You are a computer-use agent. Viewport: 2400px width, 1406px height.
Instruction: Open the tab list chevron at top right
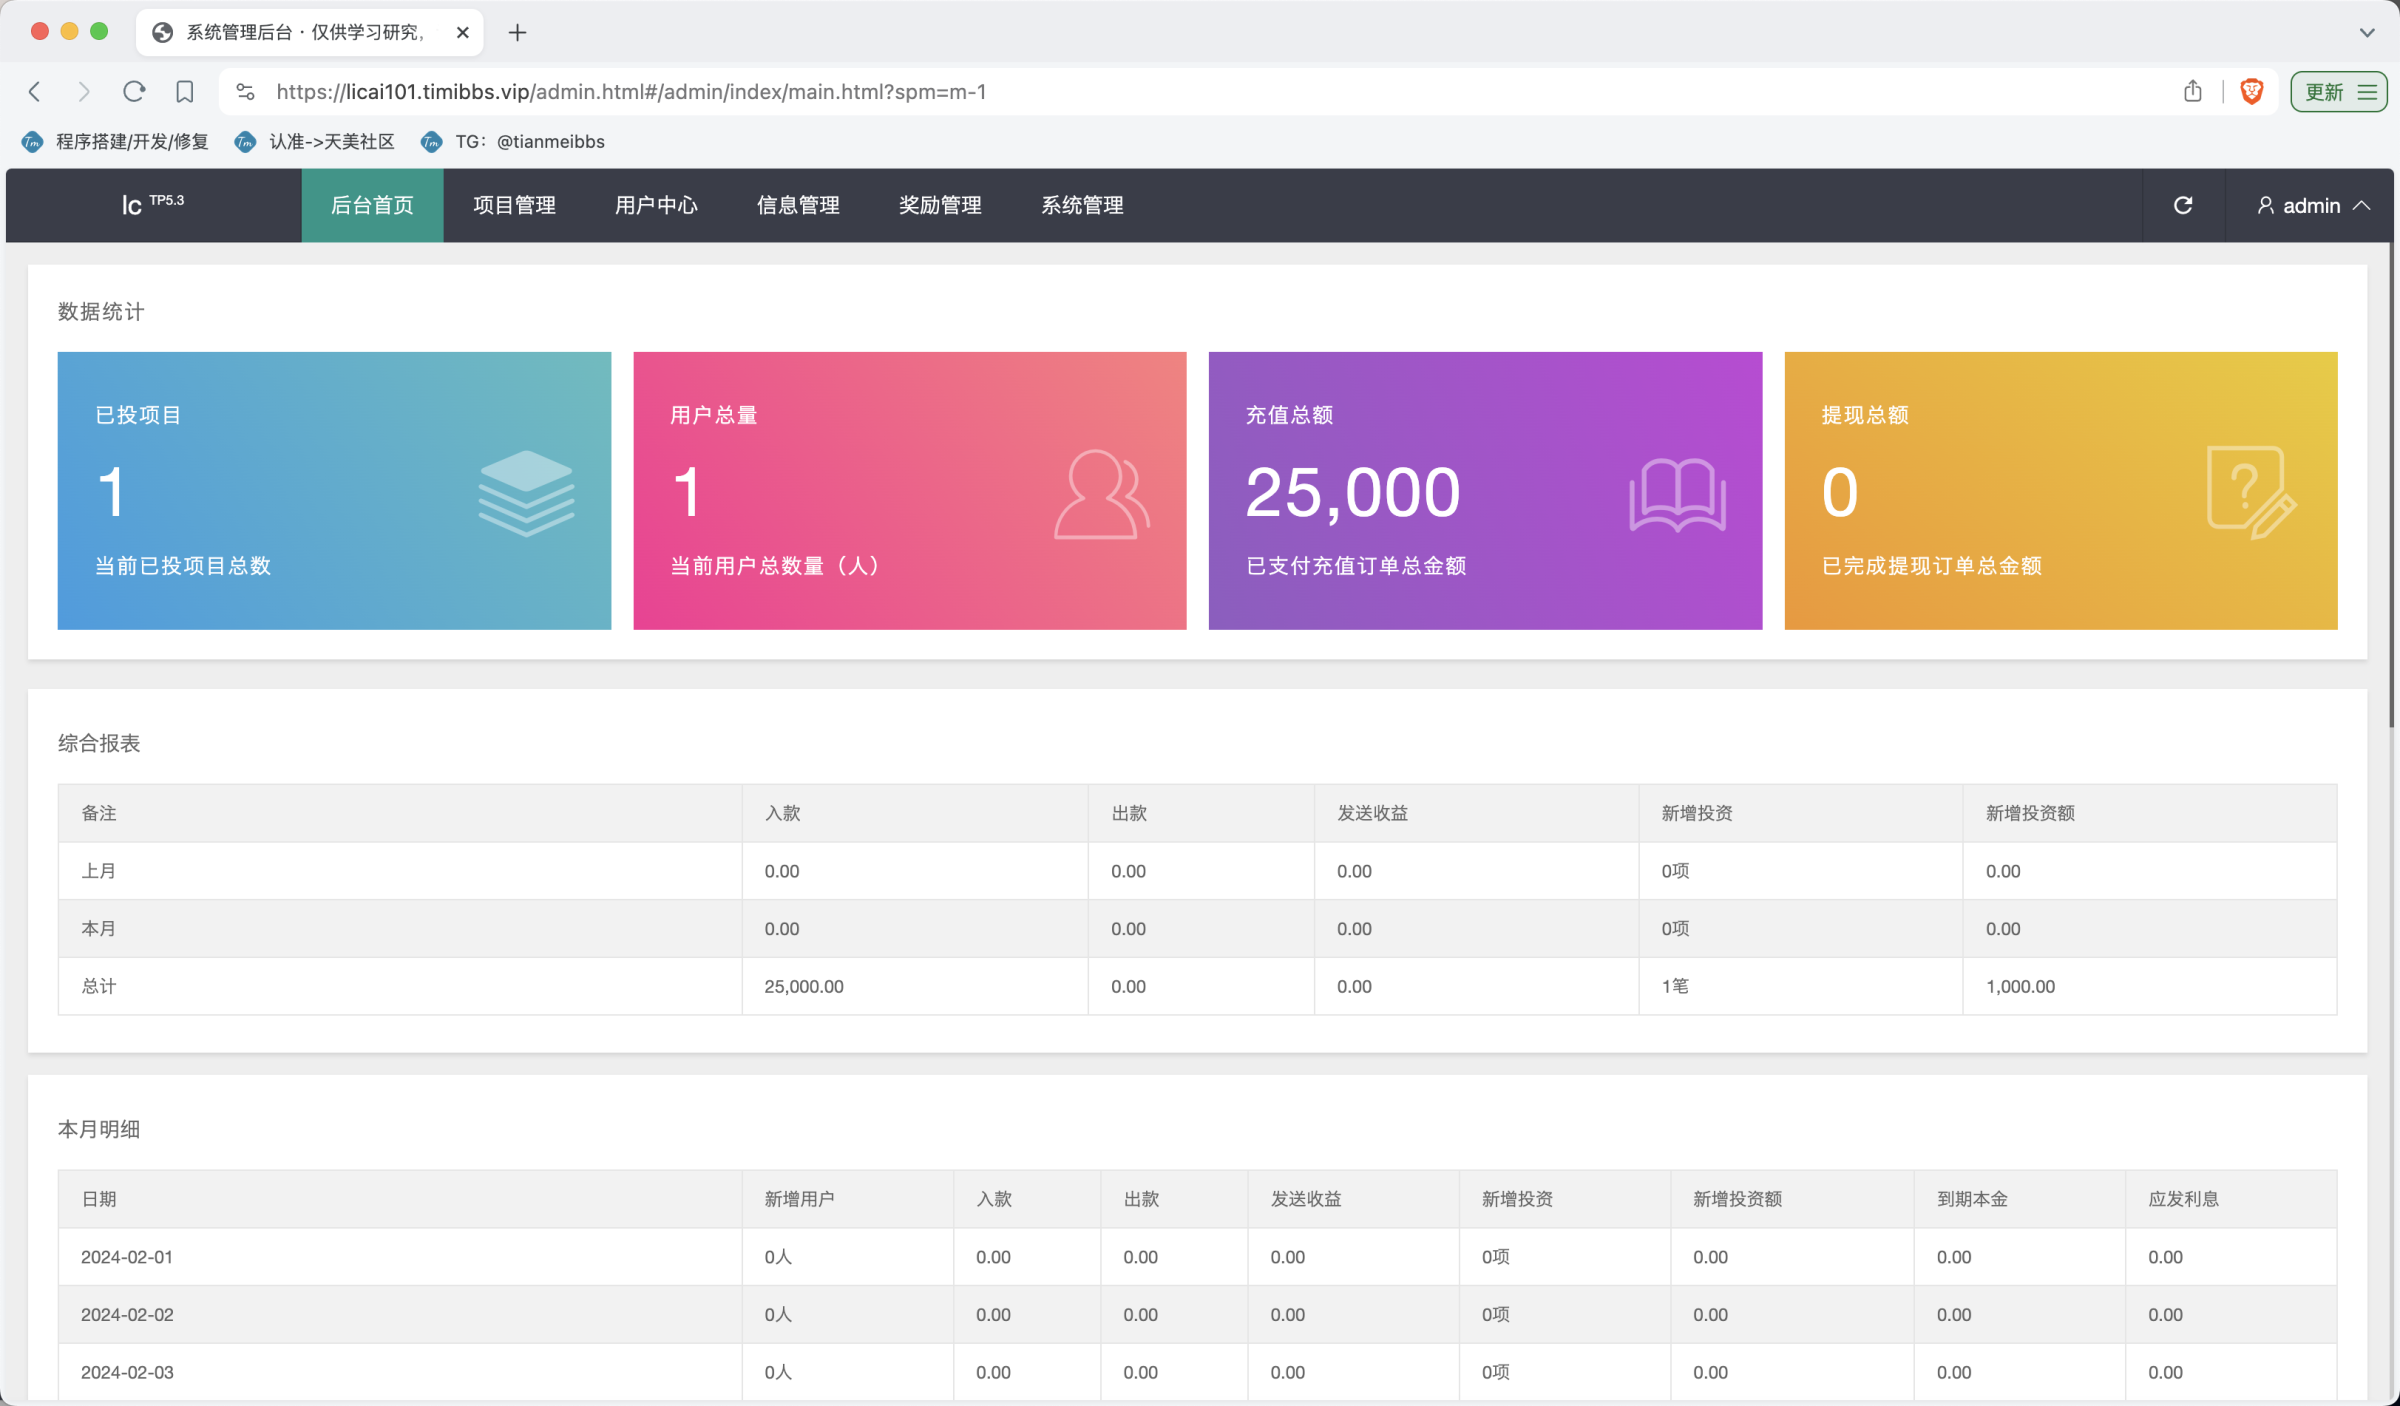[x=2366, y=33]
